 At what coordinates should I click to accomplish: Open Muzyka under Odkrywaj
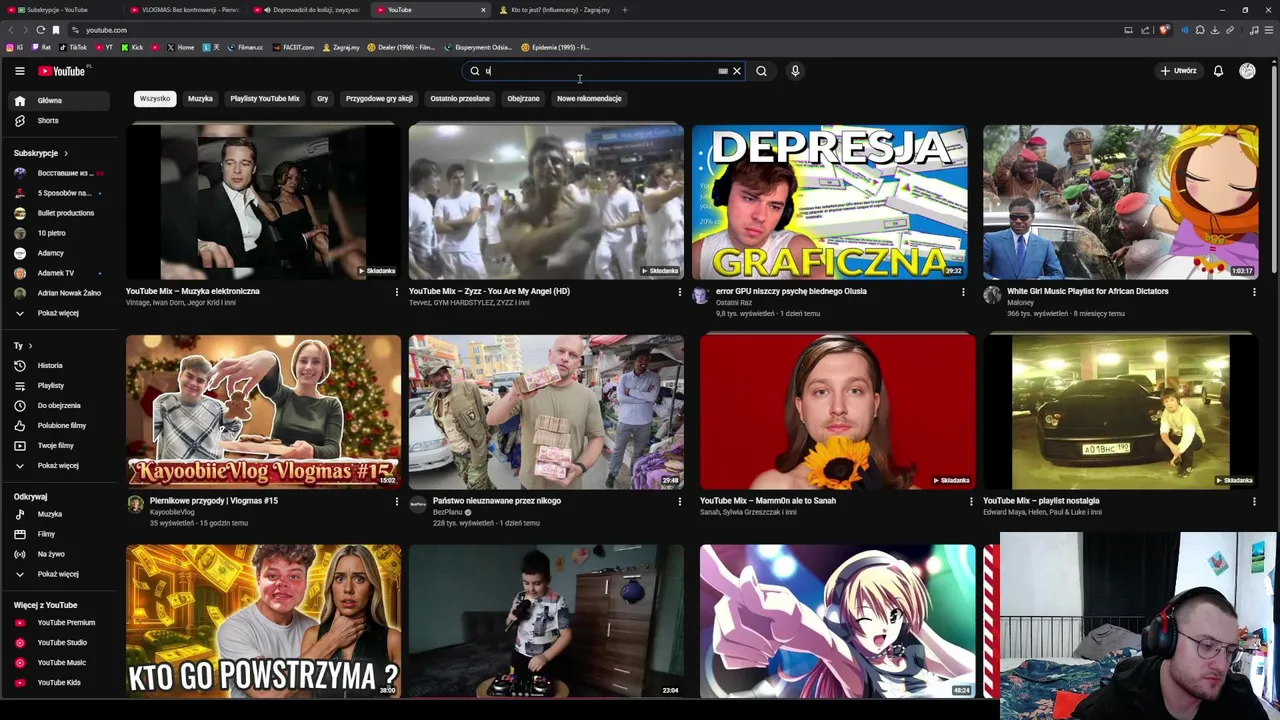[x=60, y=514]
